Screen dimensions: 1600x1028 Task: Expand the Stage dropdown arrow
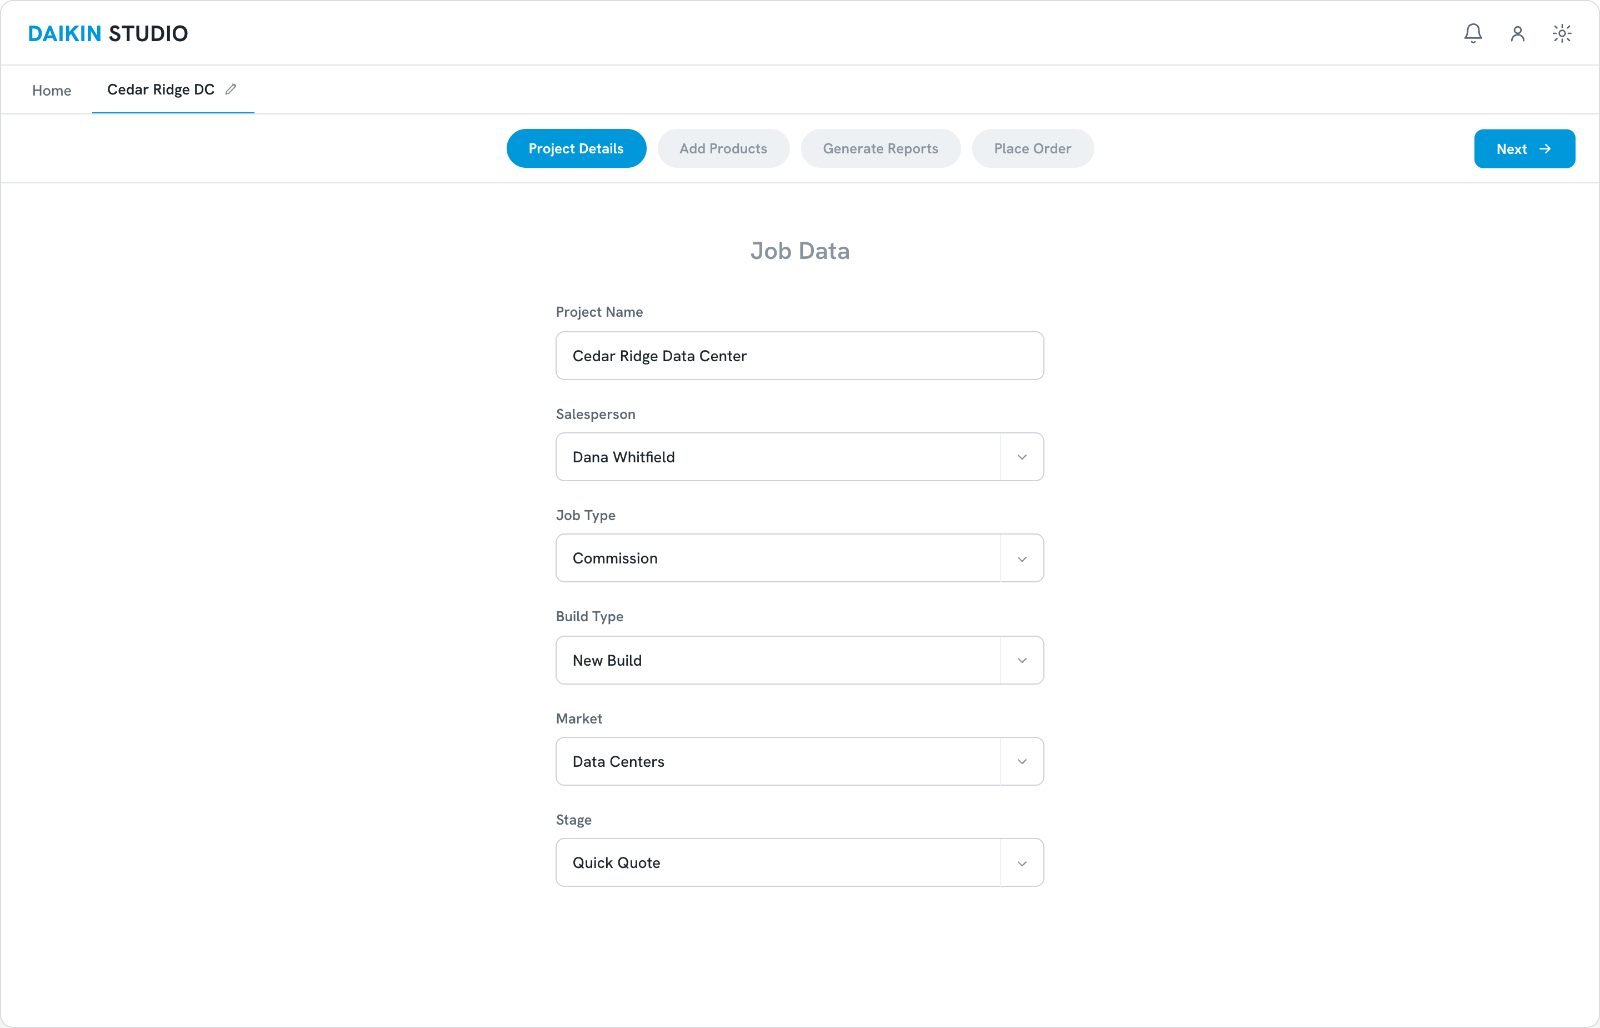pos(1022,863)
